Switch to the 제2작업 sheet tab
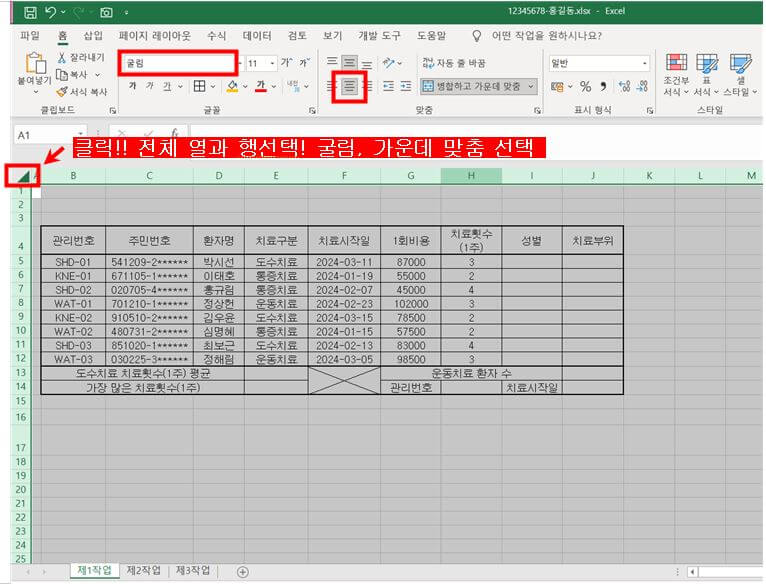766x584 pixels. click(x=144, y=570)
